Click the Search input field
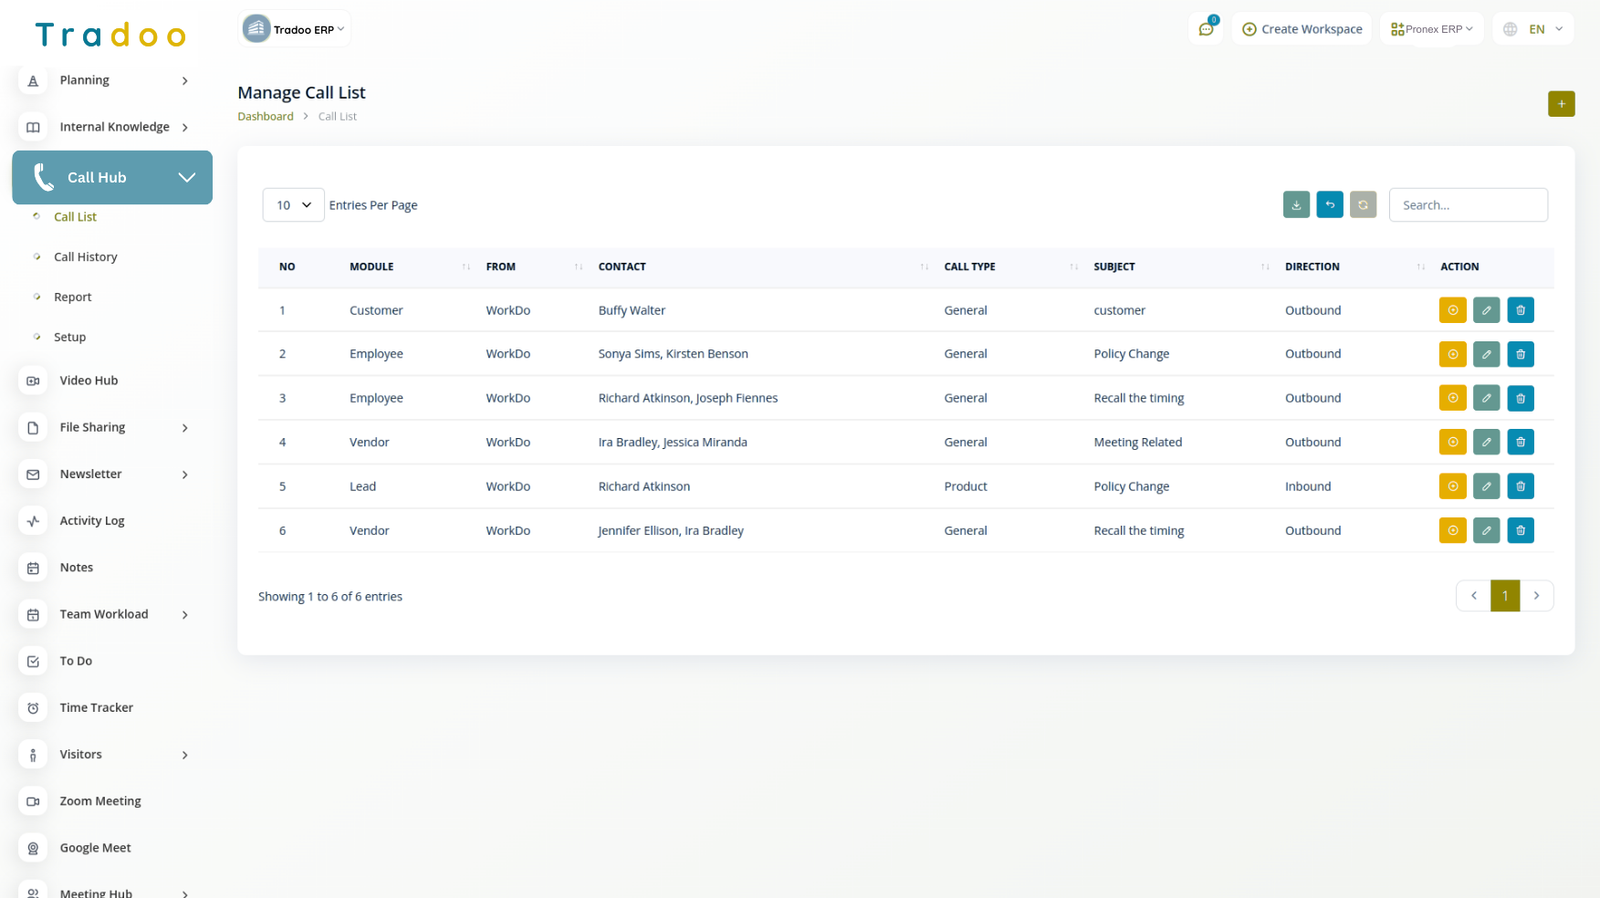 tap(1467, 205)
